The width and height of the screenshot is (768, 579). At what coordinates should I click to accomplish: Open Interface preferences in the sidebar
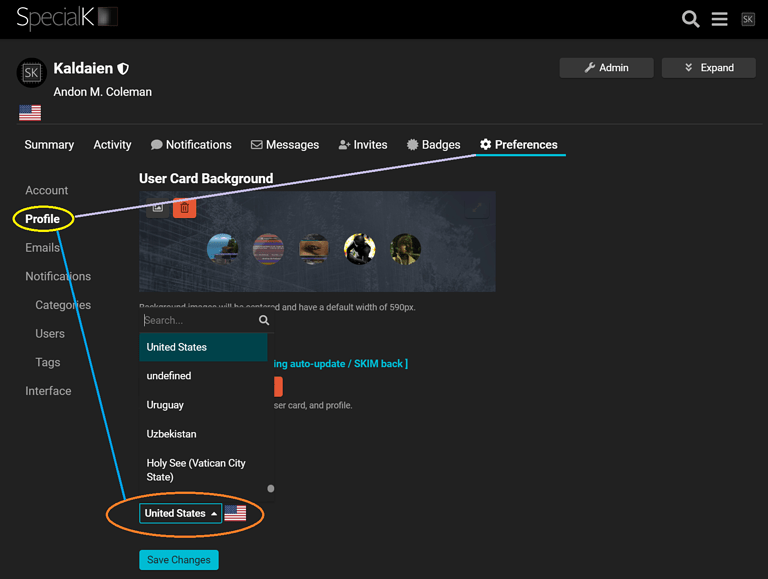pyautogui.click(x=48, y=391)
